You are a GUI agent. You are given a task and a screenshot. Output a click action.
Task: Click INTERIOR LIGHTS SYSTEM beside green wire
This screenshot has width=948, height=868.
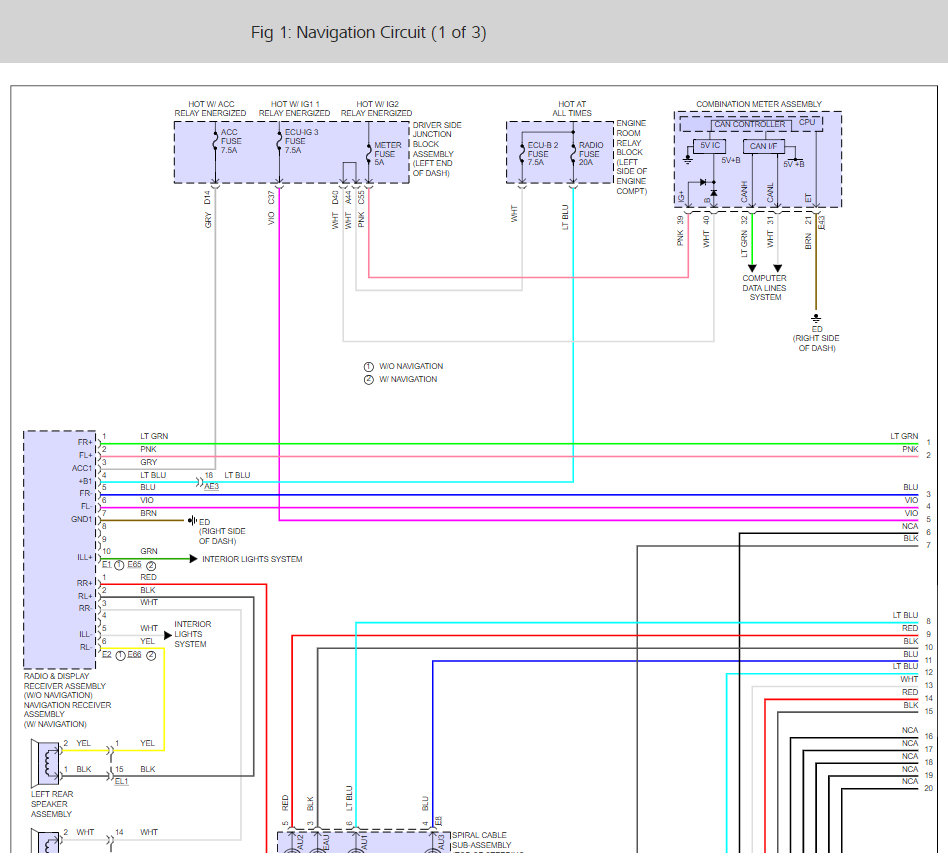[x=252, y=559]
